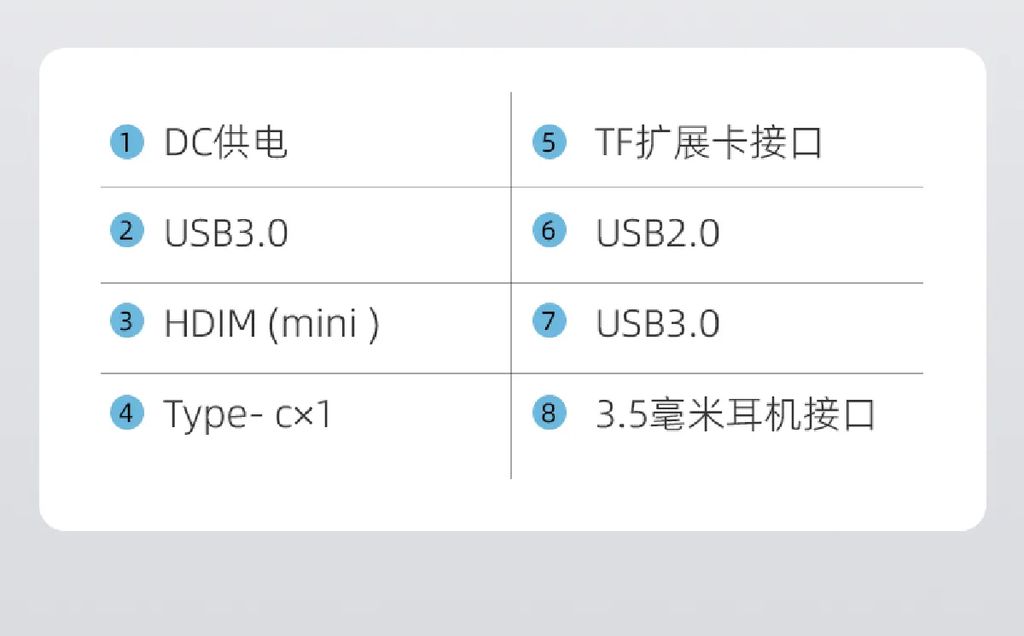Select the USB3.0 label beside number 2
The image size is (1024, 636).
coord(226,233)
